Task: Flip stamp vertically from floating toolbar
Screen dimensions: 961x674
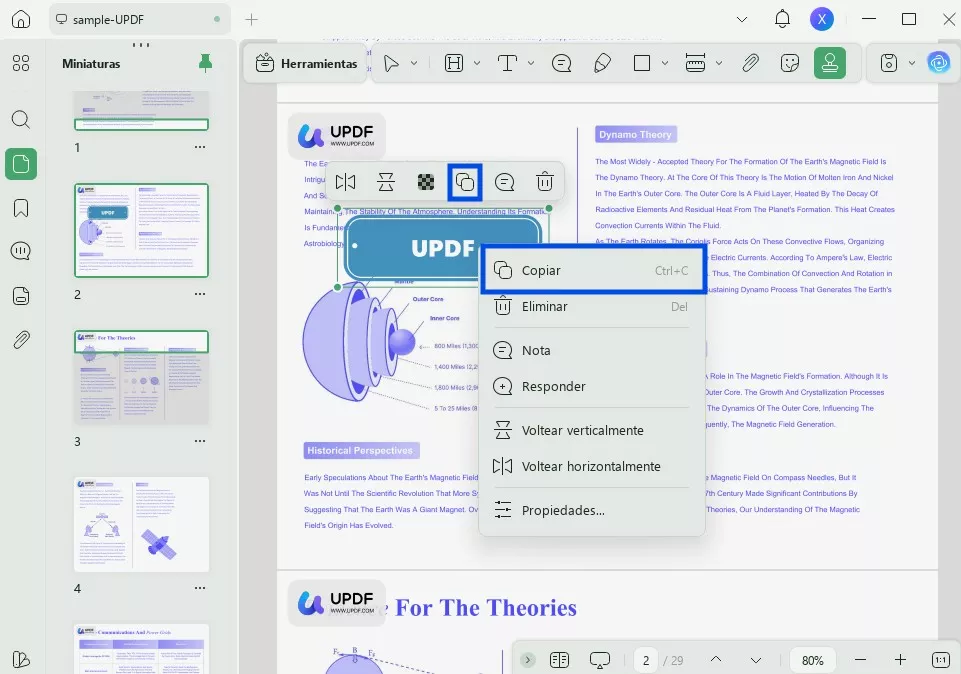Action: tap(386, 182)
